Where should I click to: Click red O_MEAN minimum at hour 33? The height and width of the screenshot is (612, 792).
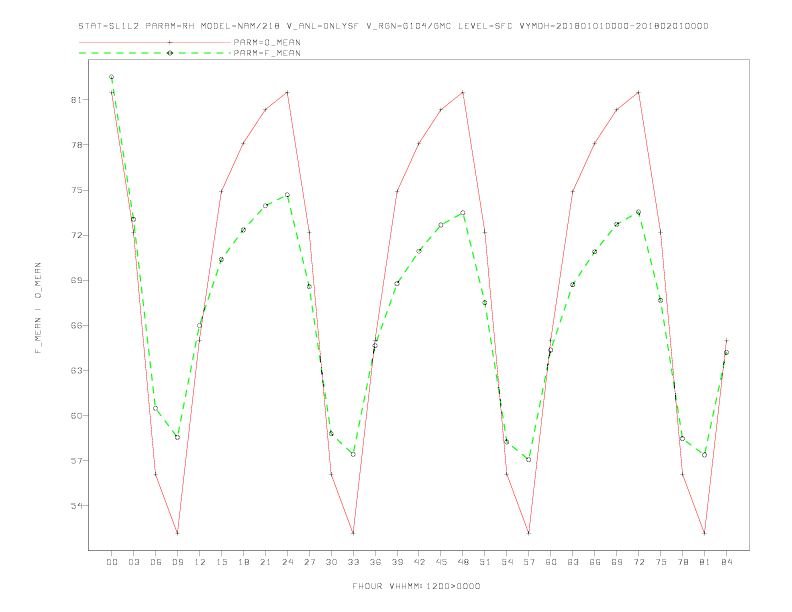pyautogui.click(x=353, y=533)
